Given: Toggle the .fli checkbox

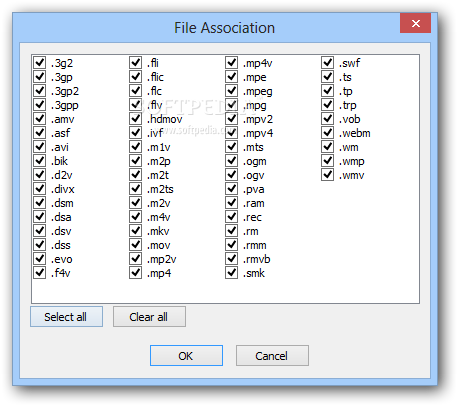Looking at the screenshot, I should tap(136, 63).
